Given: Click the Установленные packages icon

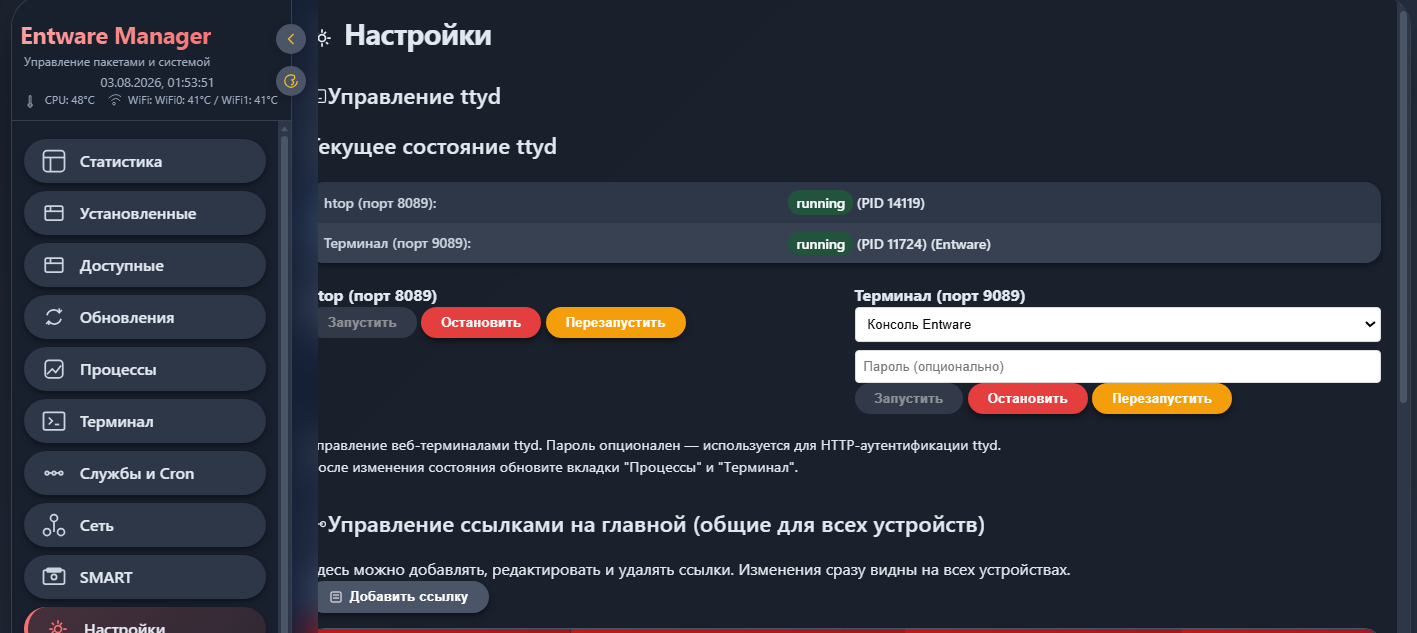Looking at the screenshot, I should 54,213.
